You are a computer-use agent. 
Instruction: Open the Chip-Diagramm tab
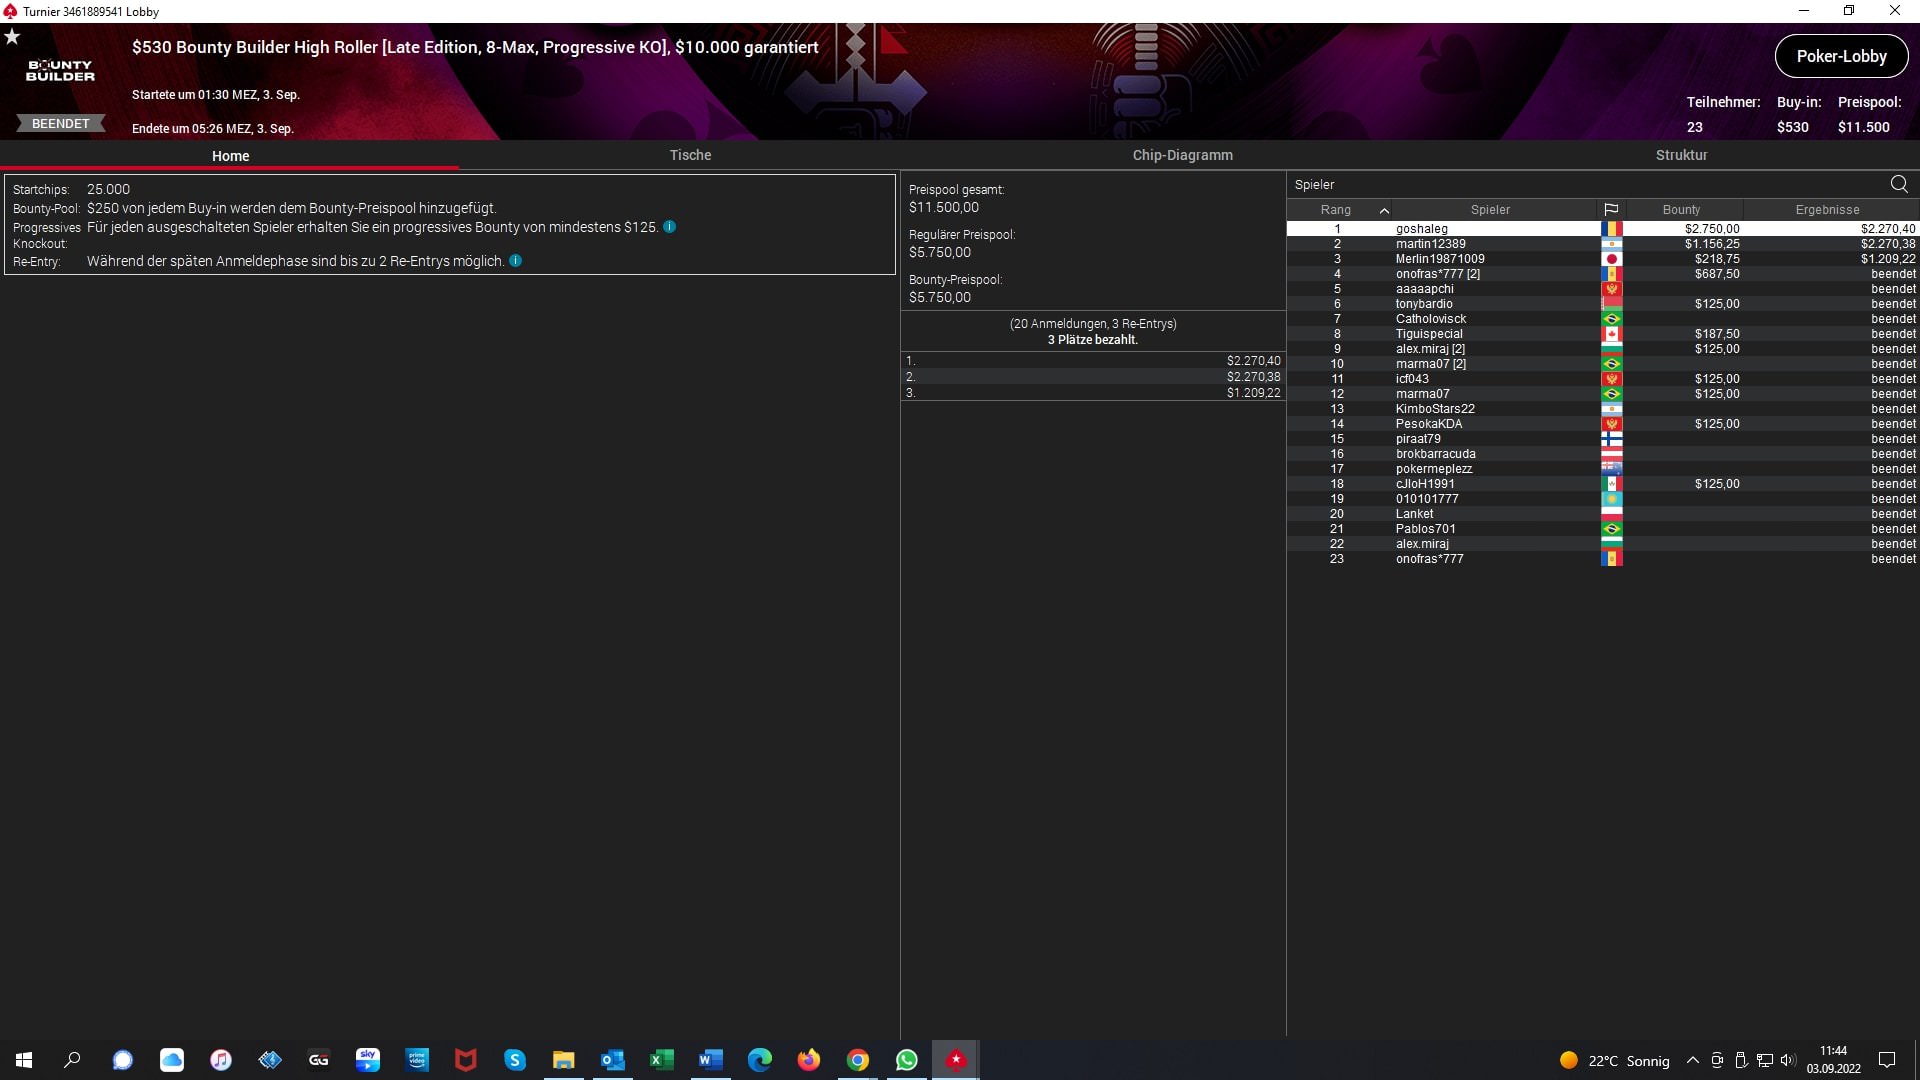[1182, 155]
